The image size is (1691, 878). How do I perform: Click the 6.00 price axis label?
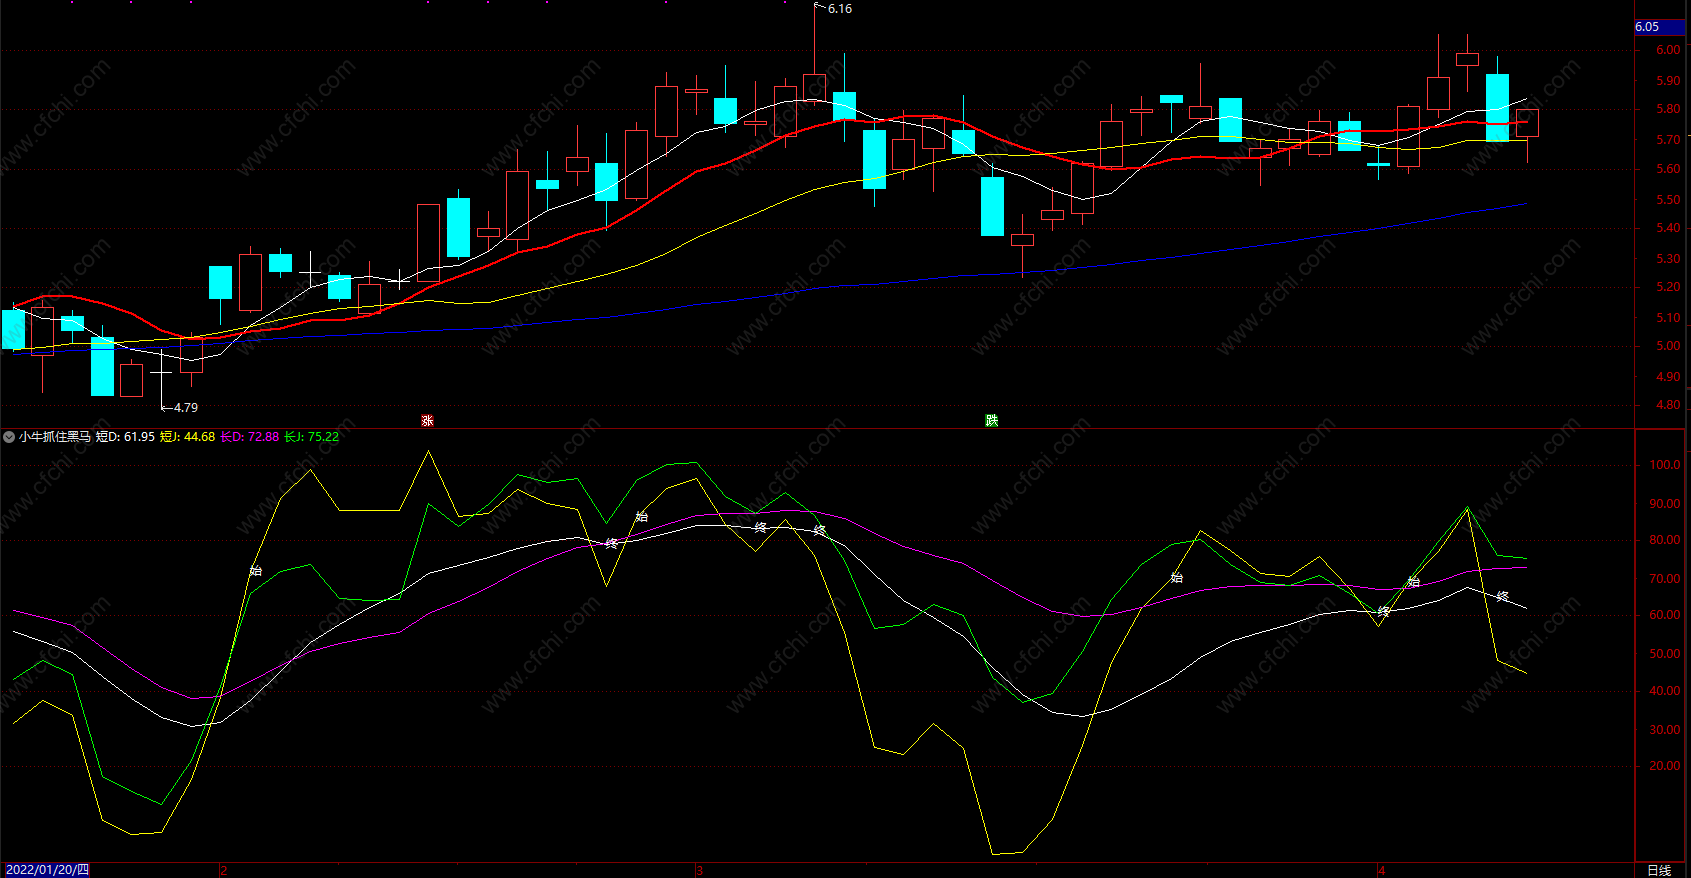1667,50
